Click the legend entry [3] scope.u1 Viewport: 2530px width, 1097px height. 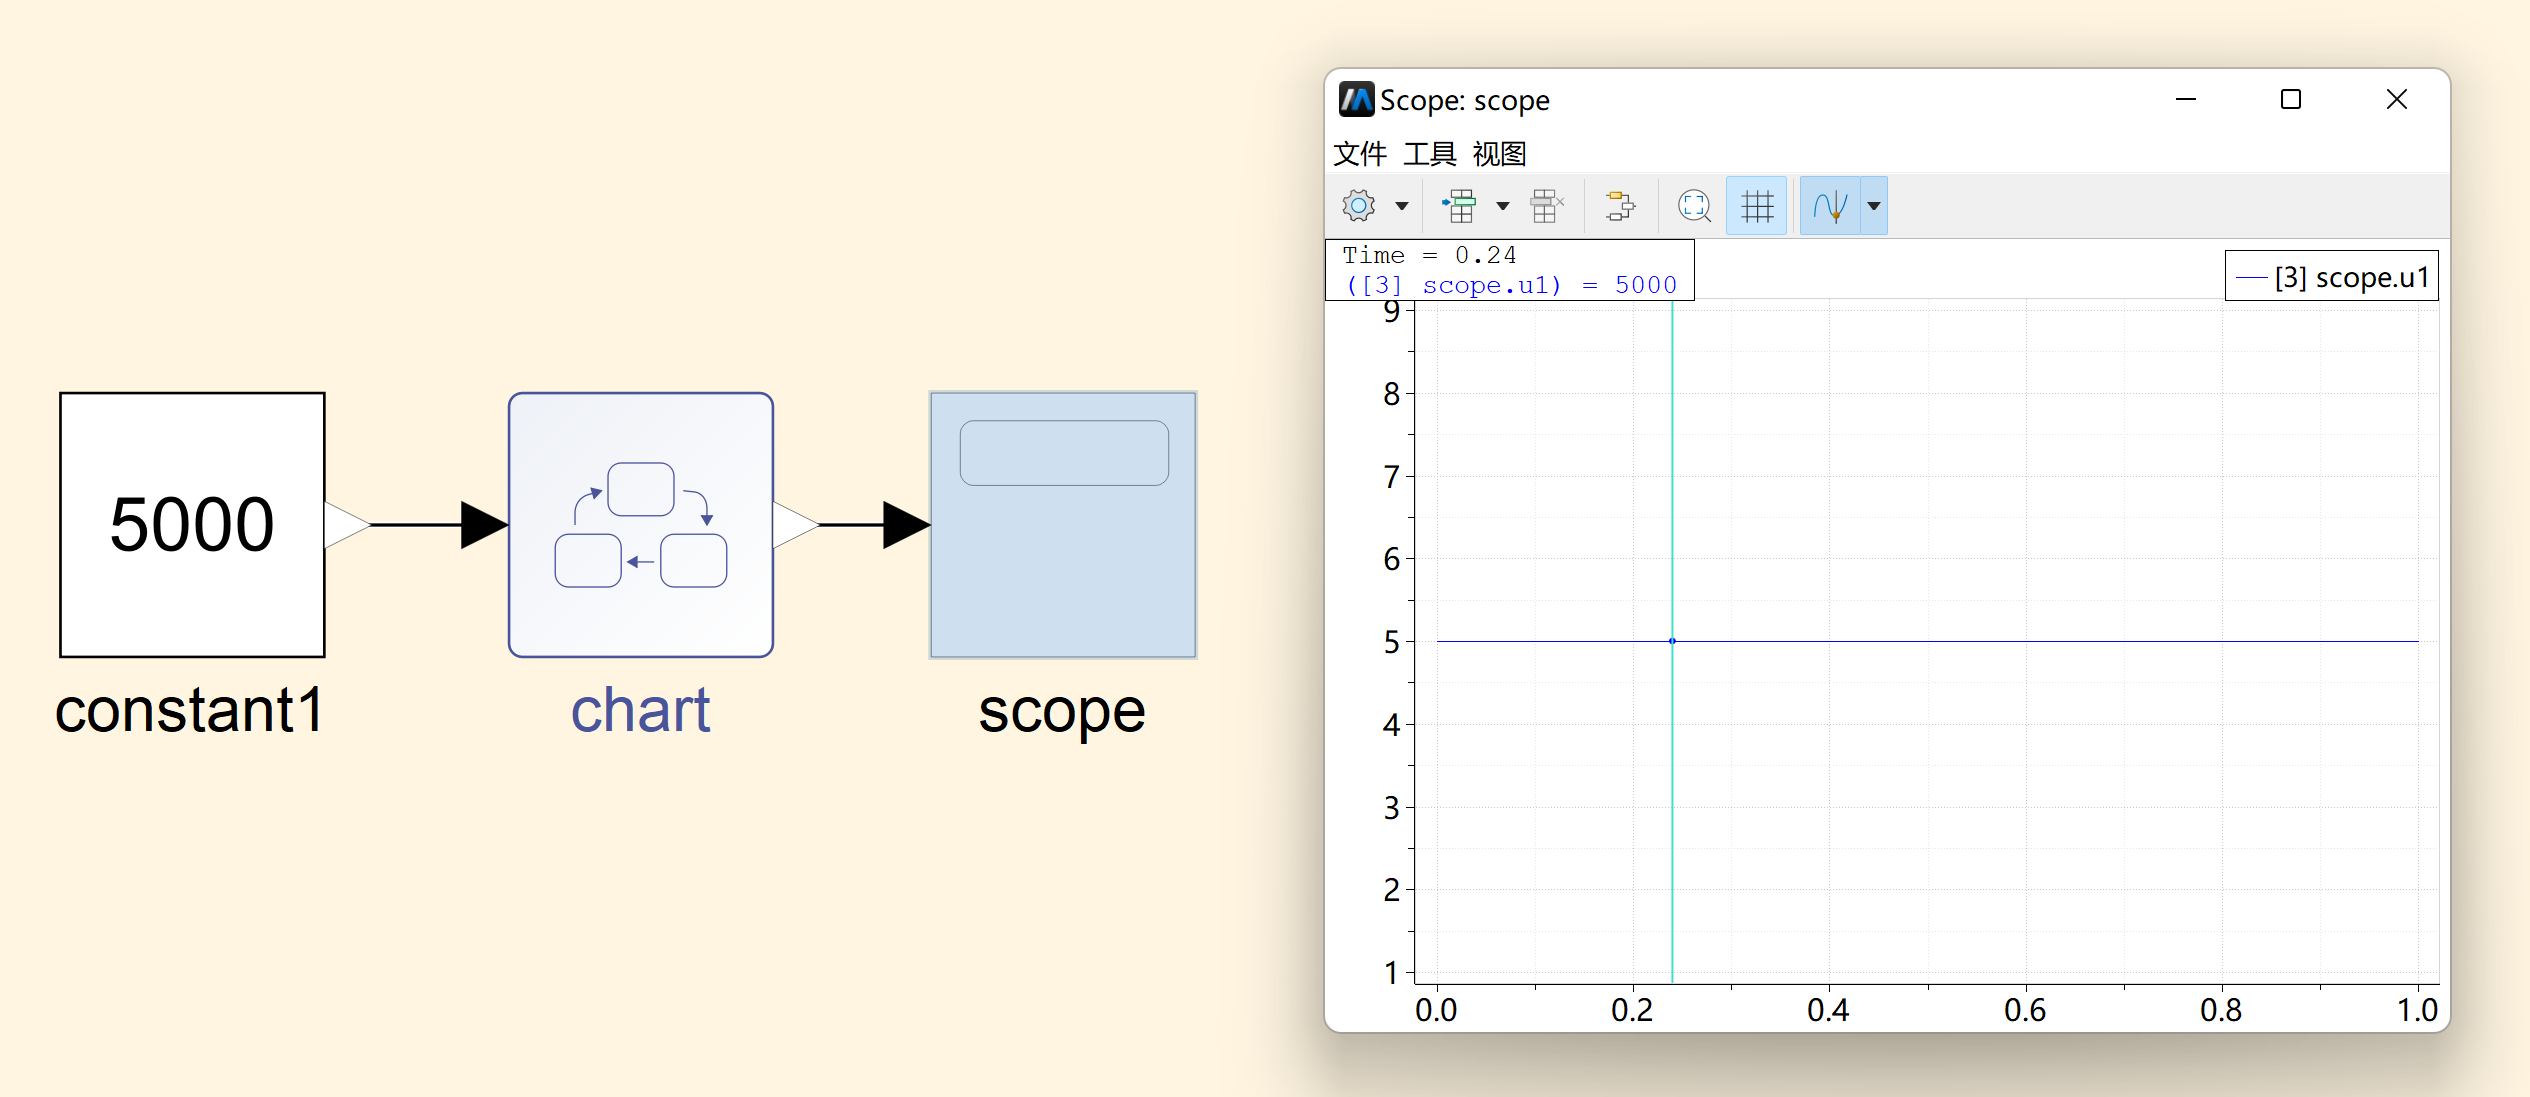[x=2332, y=277]
